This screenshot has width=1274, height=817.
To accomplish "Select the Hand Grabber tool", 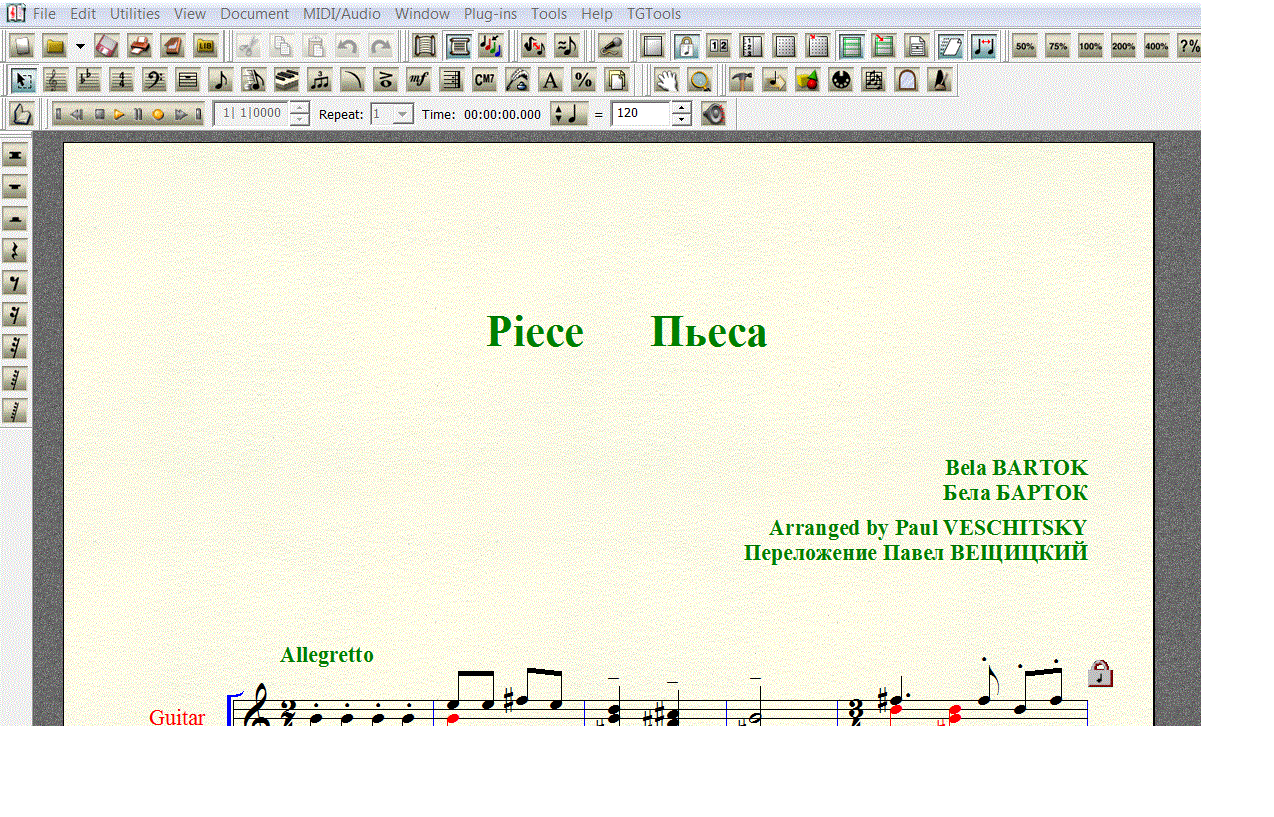I will click(667, 81).
